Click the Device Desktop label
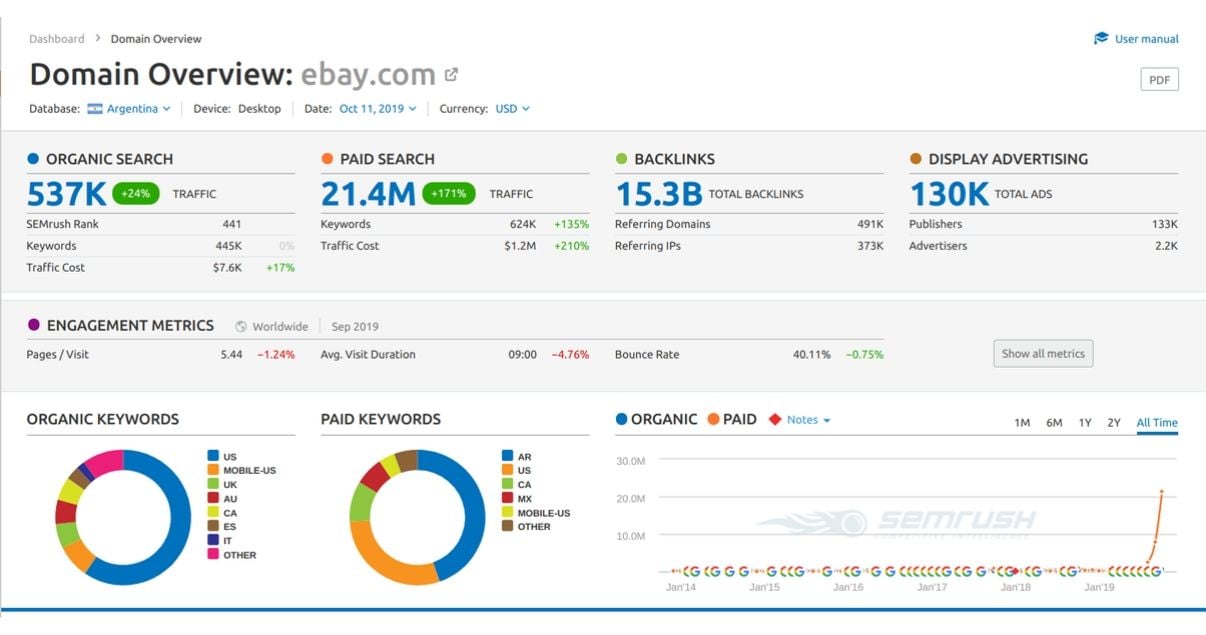The width and height of the screenshot is (1206, 635). pyautogui.click(x=237, y=109)
